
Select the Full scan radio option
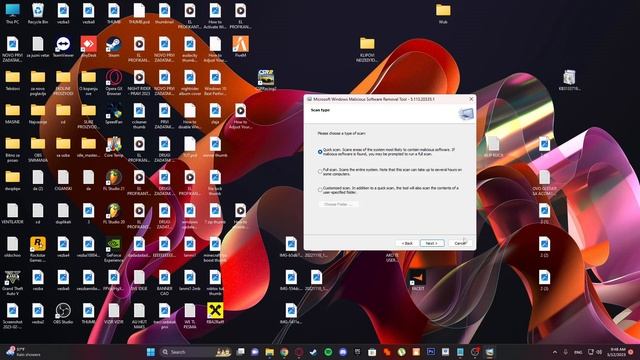tap(320, 172)
